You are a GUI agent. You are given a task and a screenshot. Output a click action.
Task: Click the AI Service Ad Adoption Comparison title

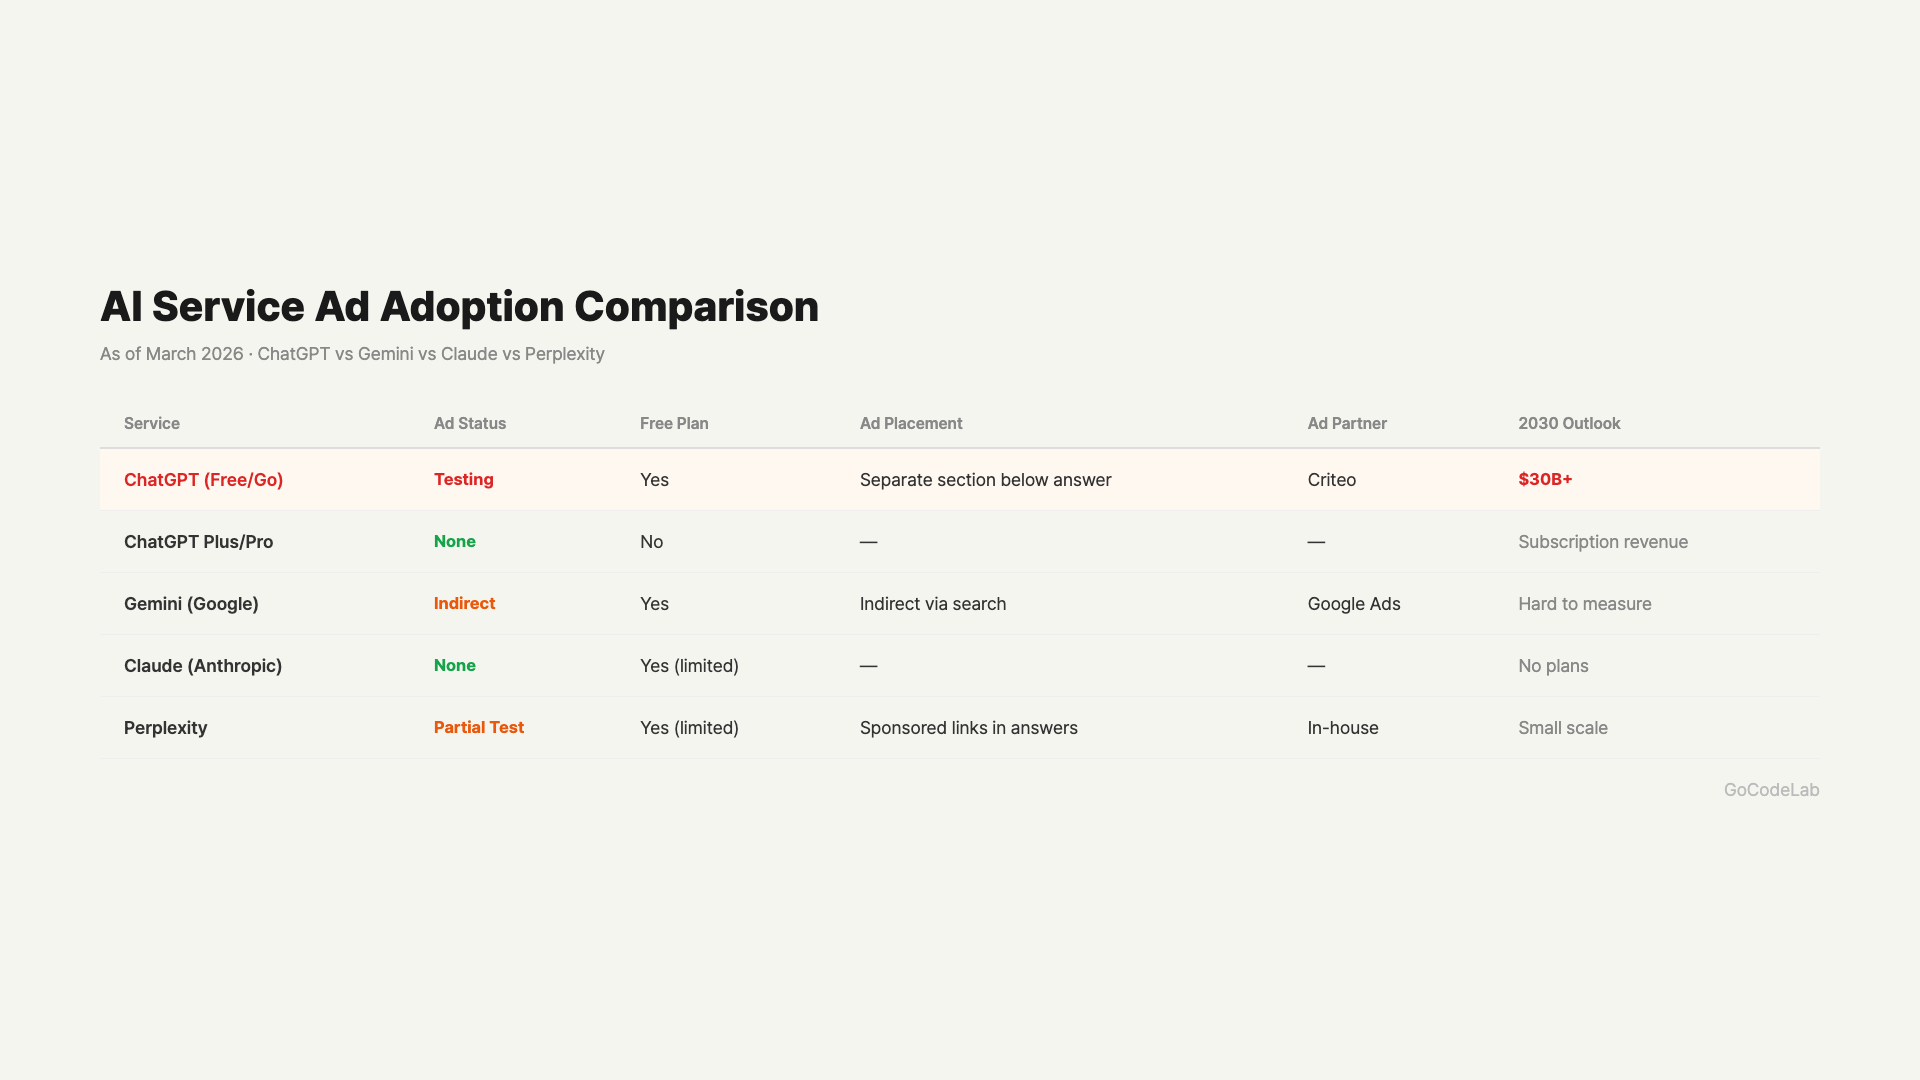point(459,306)
